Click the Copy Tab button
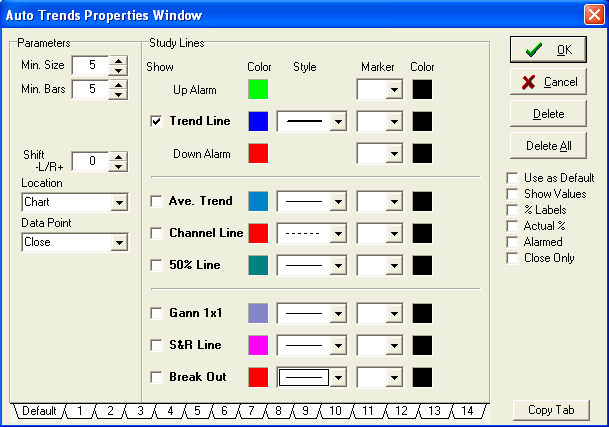 [x=551, y=410]
